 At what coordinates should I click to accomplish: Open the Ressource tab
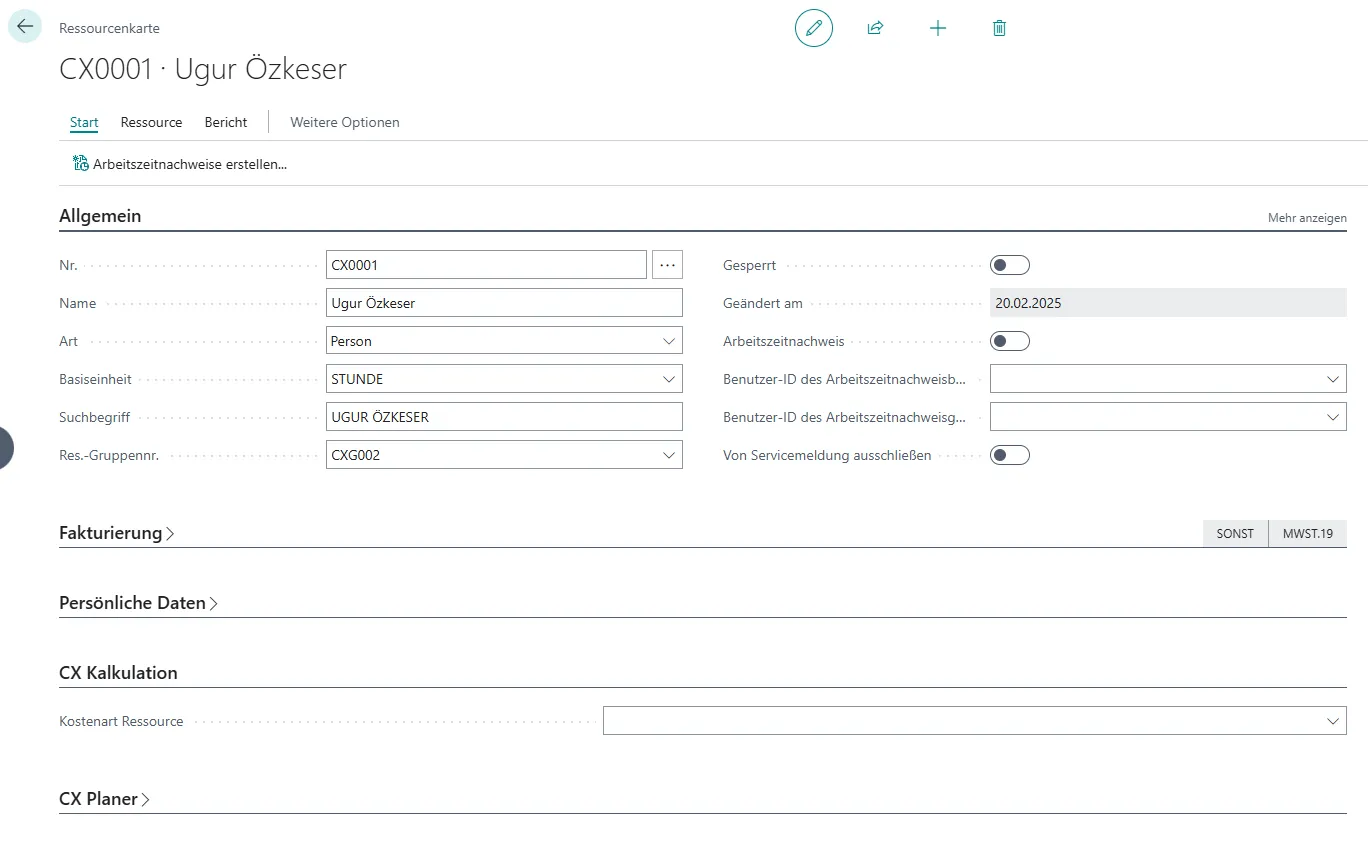tap(151, 122)
